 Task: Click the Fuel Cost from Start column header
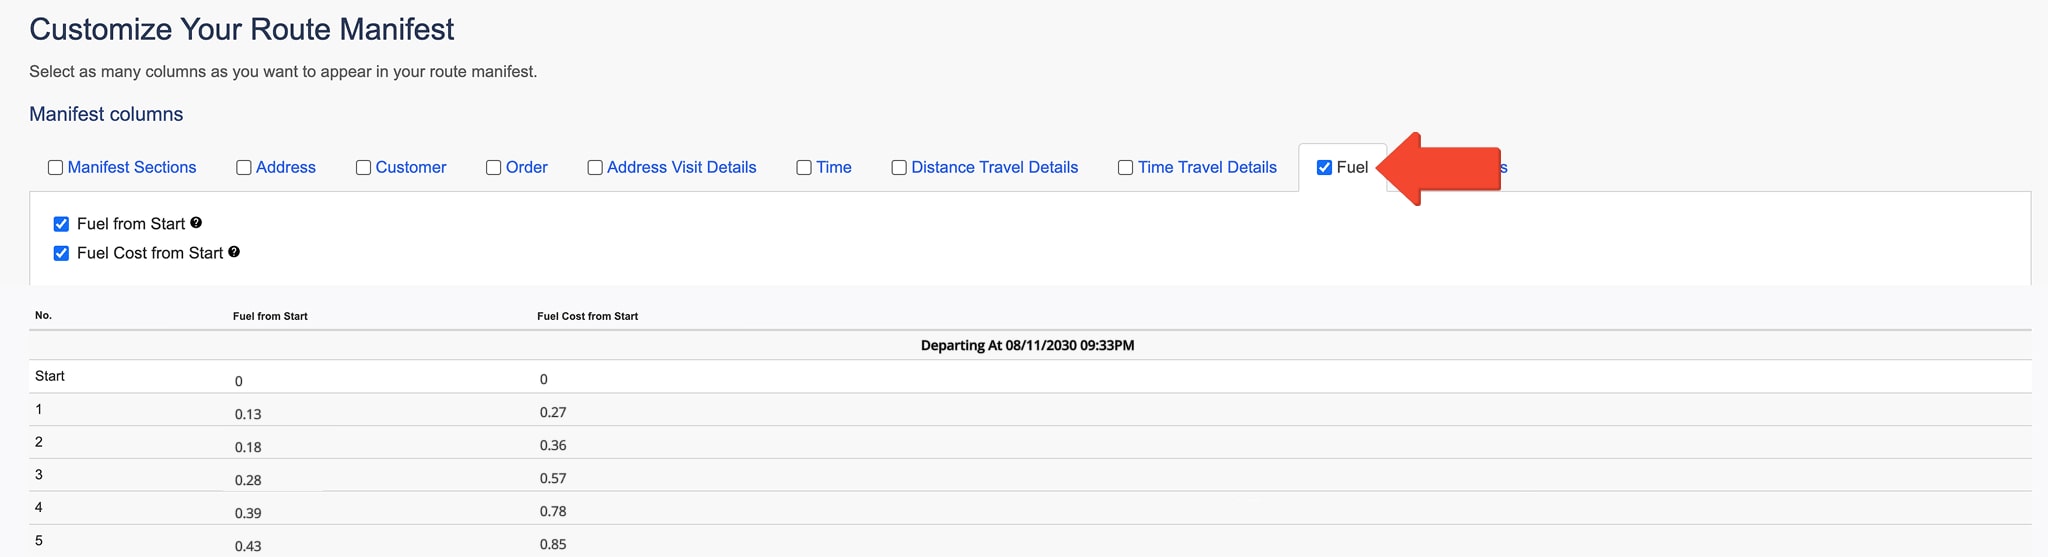[x=587, y=316]
